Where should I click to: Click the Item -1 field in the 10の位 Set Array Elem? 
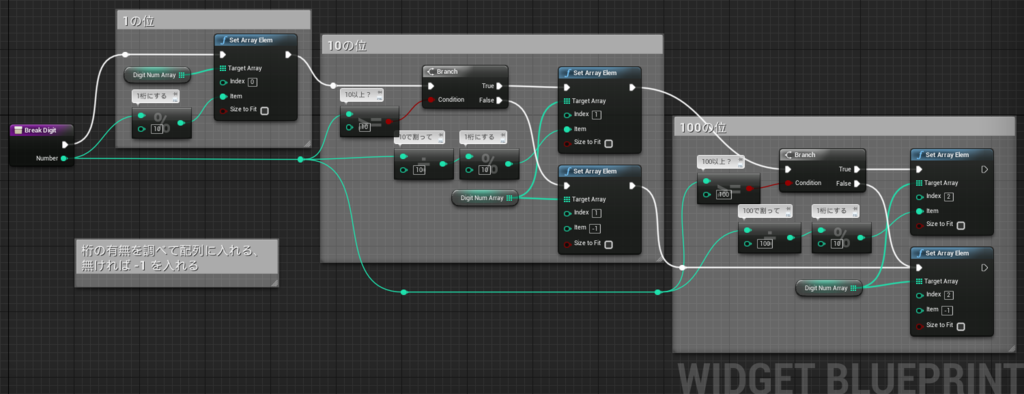point(595,228)
